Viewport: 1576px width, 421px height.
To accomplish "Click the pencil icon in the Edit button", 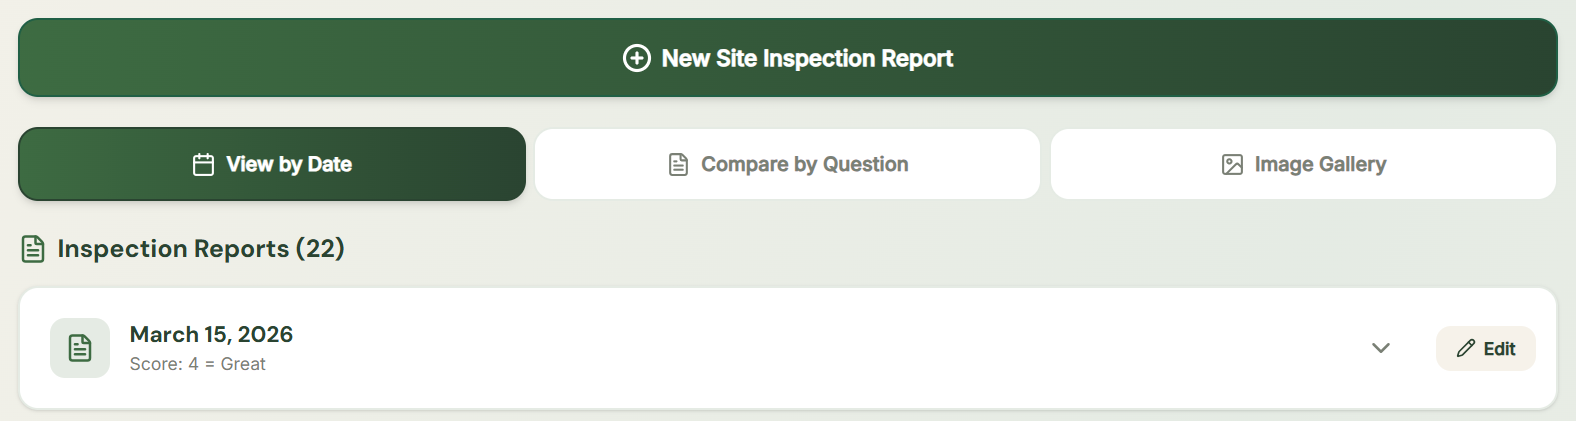I will 1466,348.
